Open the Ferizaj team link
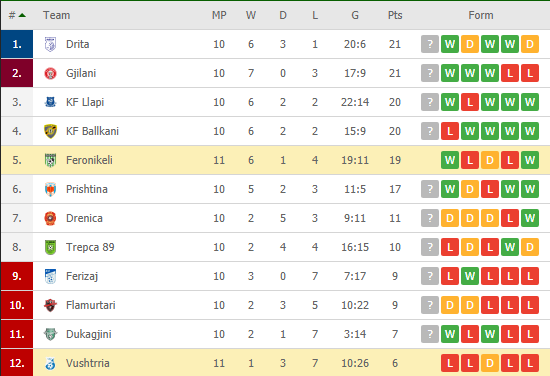 (82, 276)
